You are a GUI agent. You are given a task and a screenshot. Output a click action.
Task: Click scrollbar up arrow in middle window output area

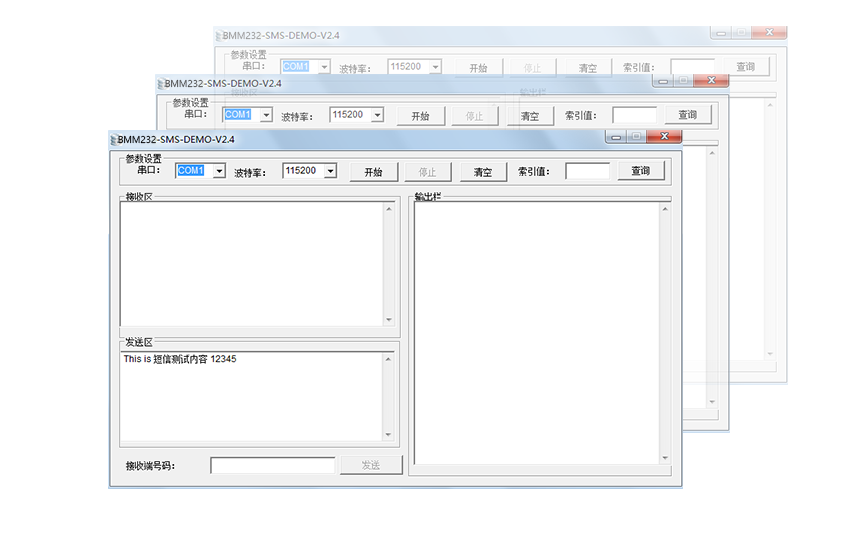pos(712,153)
